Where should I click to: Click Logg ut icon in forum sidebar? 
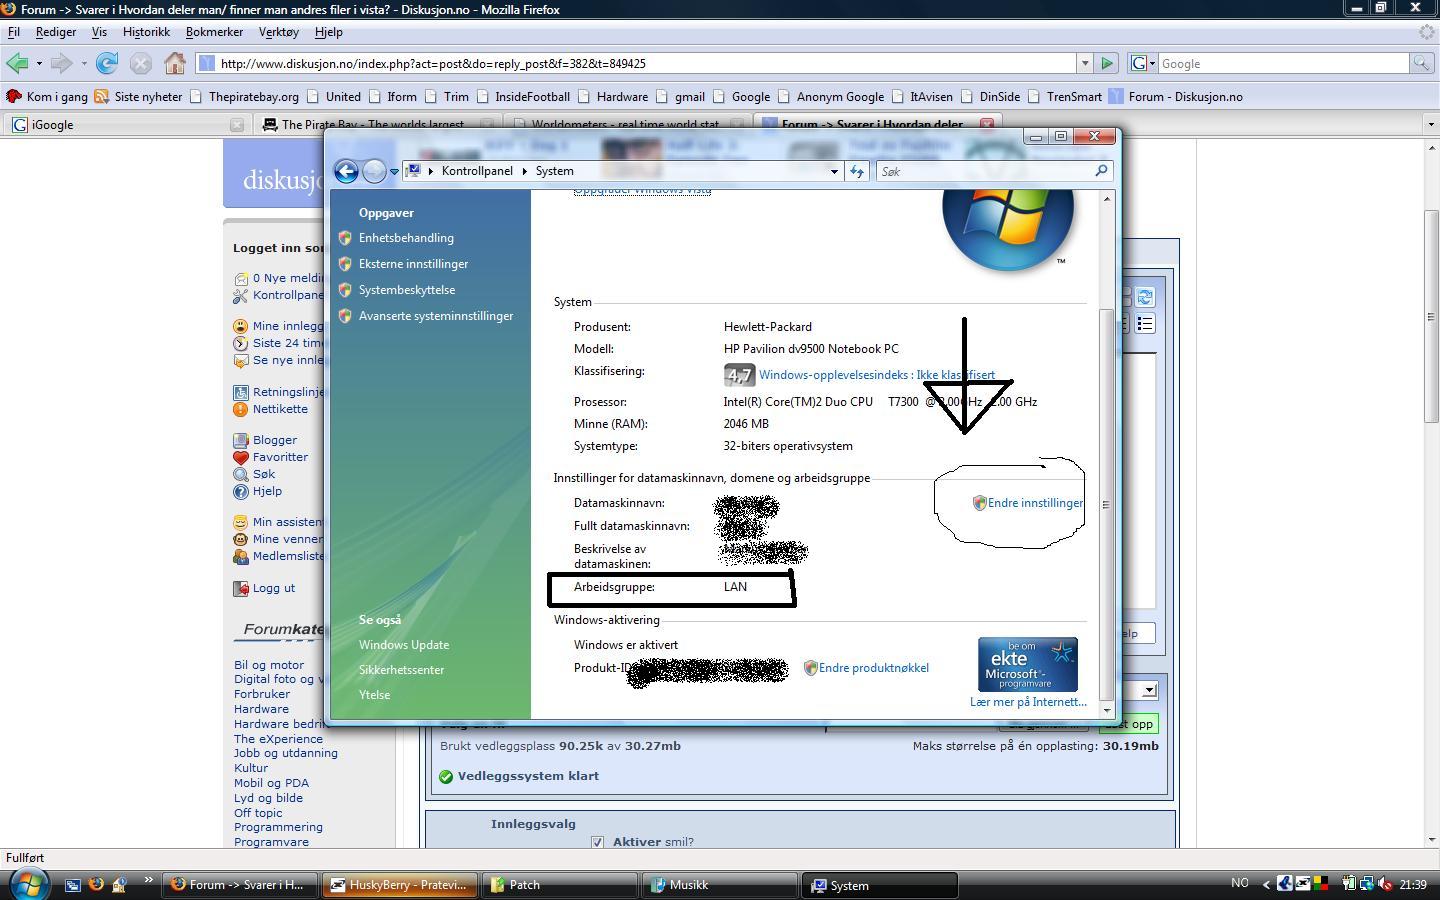[240, 588]
